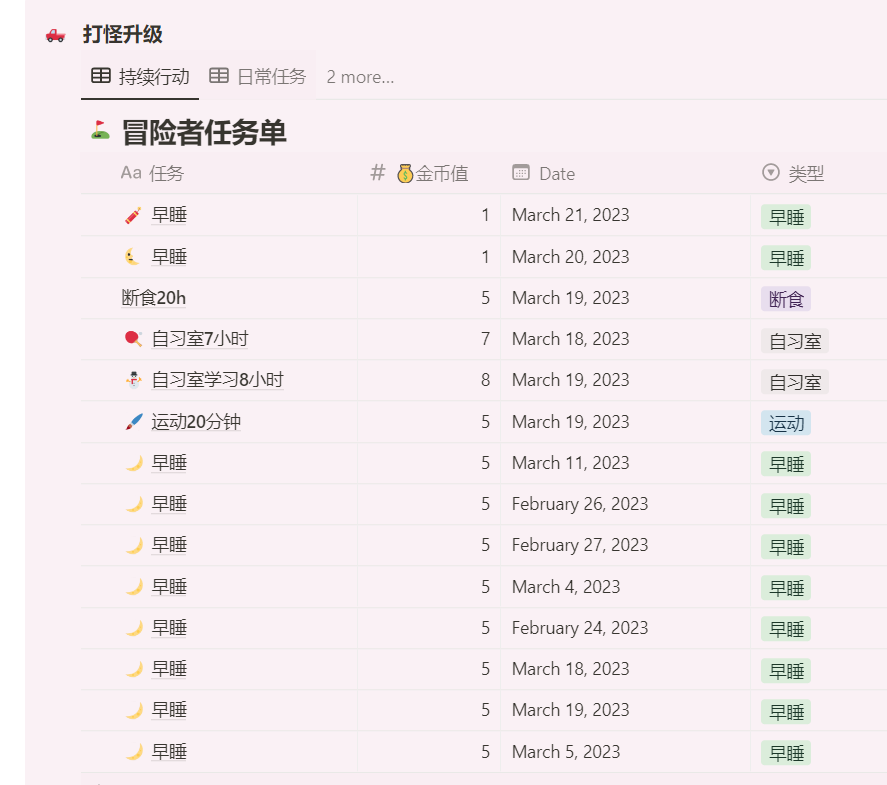
Task: Open the 打怪升级 page title
Action: 122,35
